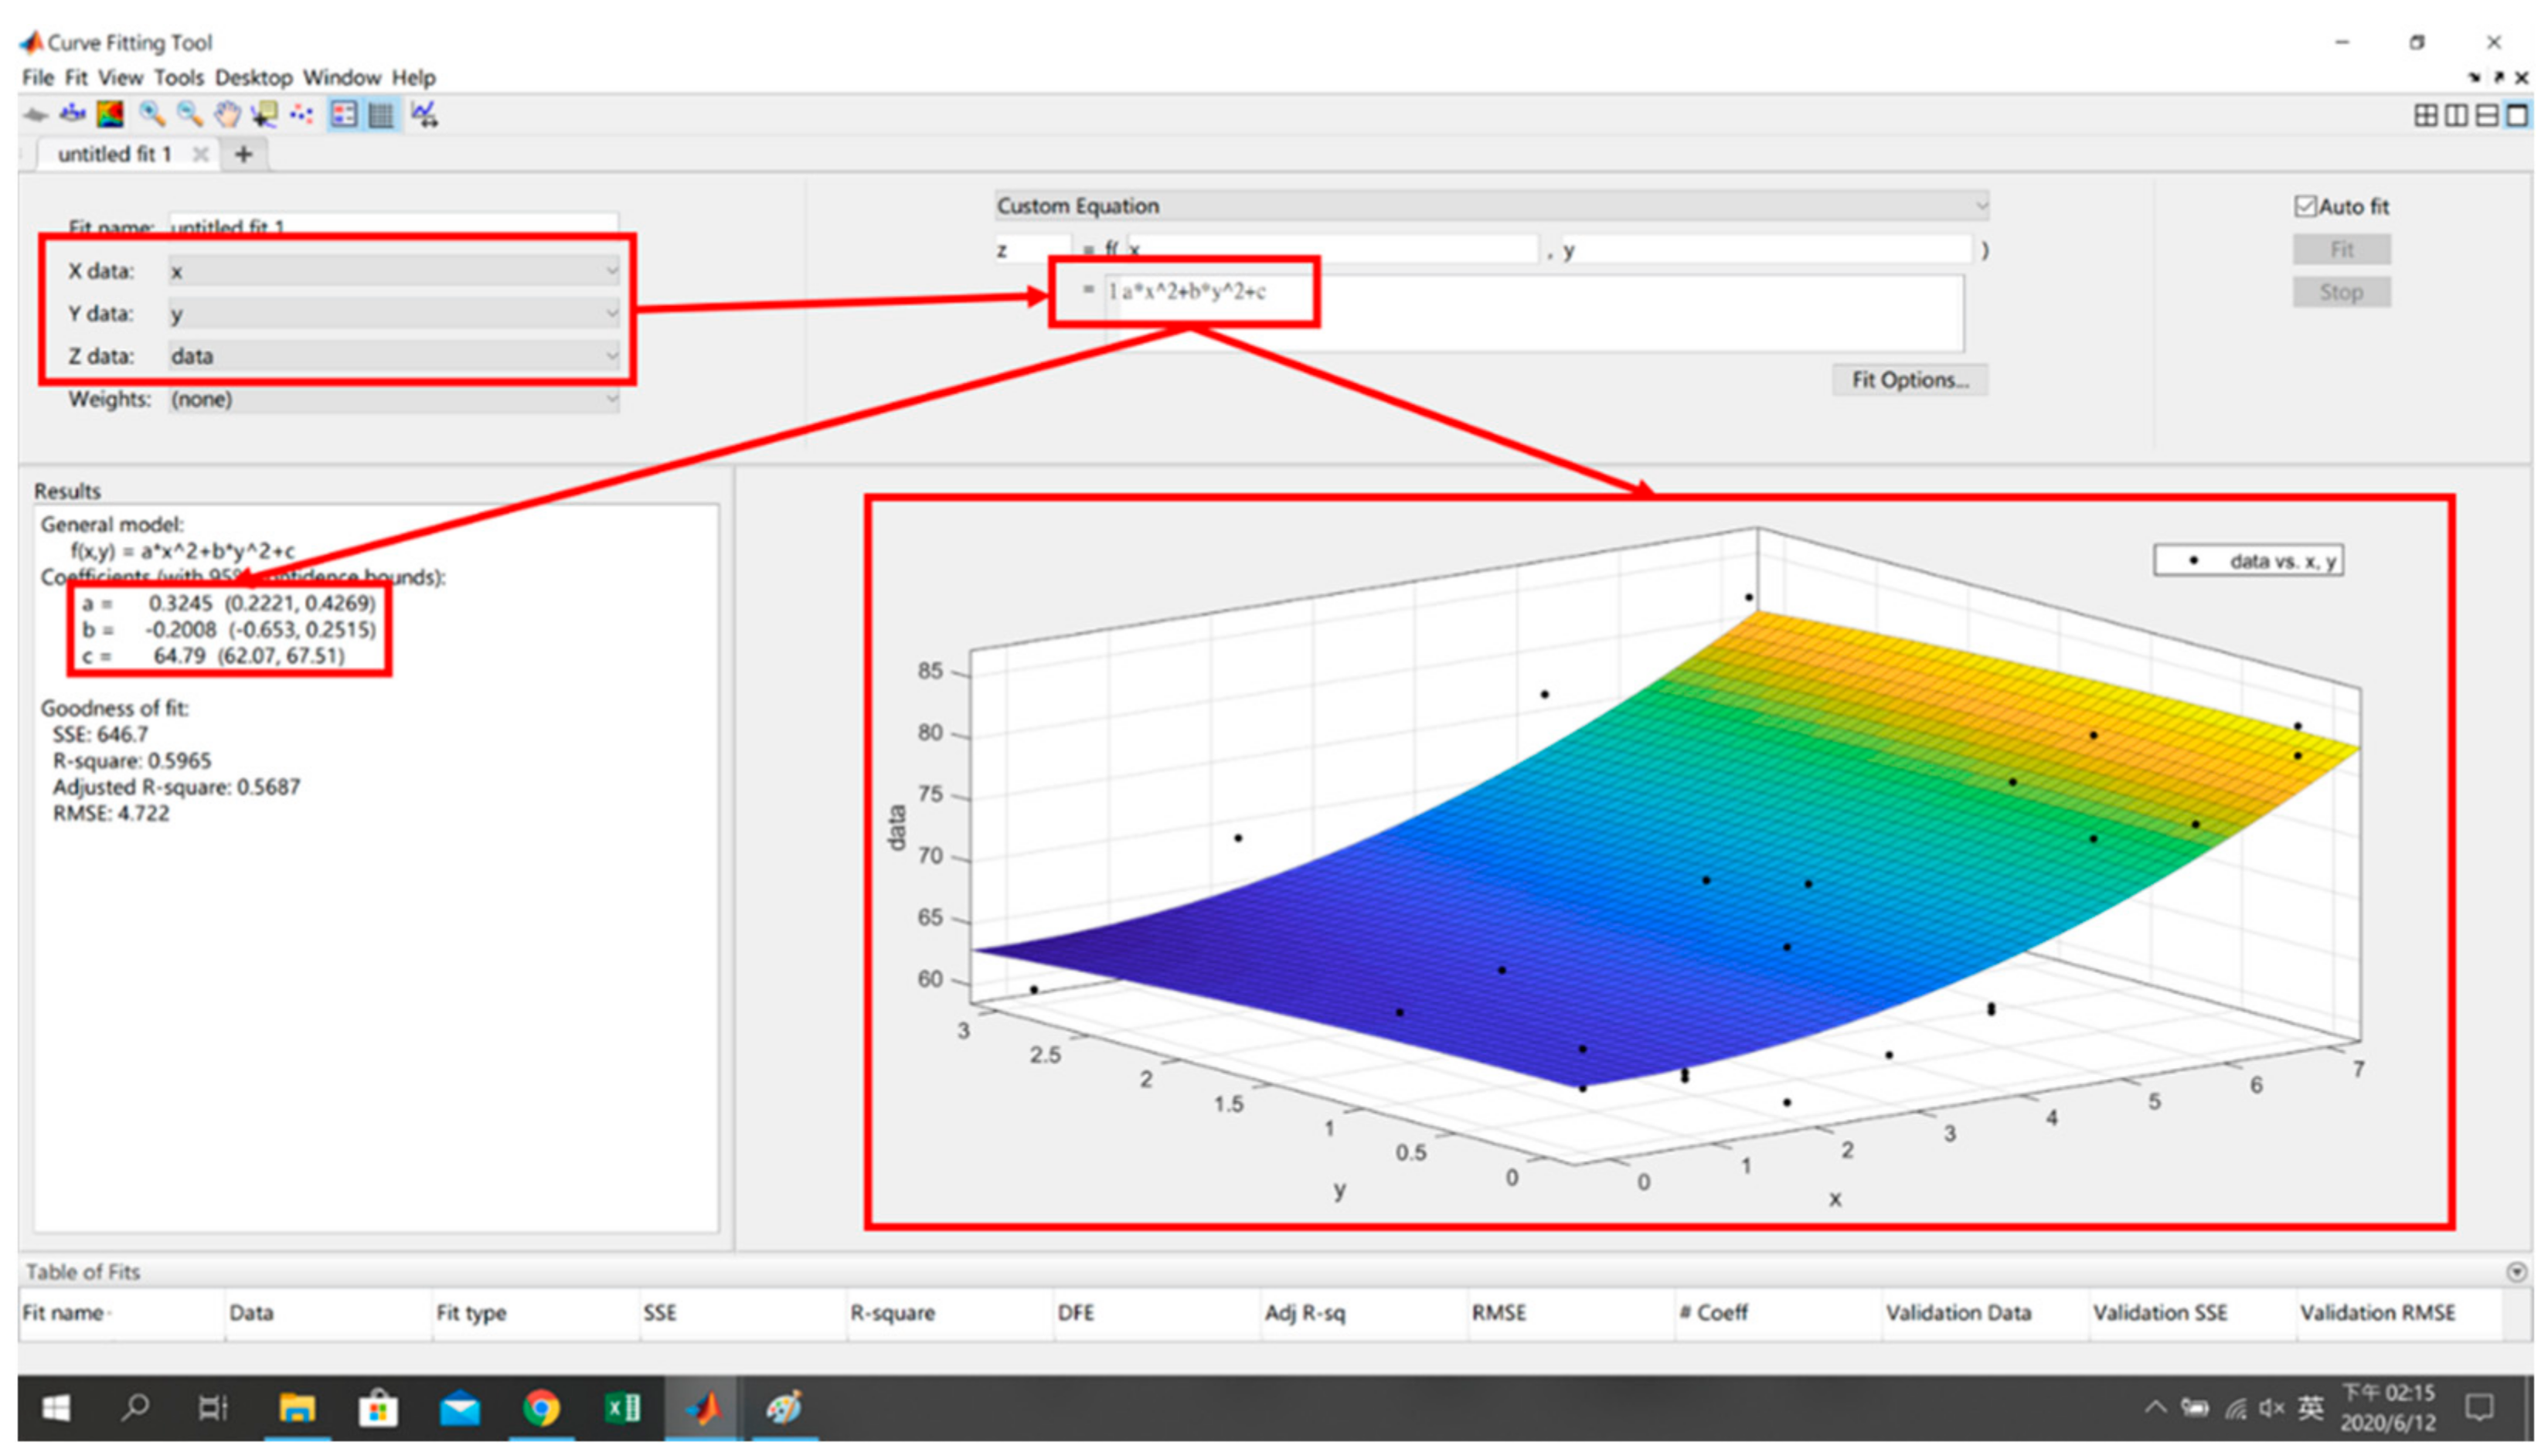Image resolution: width=2548 pixels, height=1456 pixels.
Task: Select the contour plot toolbar icon
Action: 110,114
